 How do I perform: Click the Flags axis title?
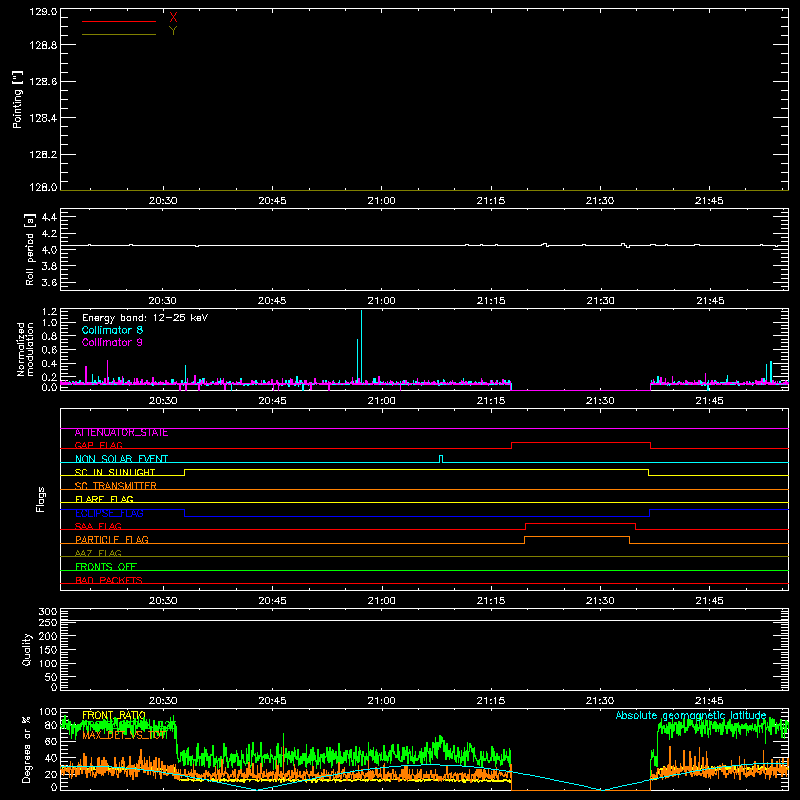(x=40, y=499)
